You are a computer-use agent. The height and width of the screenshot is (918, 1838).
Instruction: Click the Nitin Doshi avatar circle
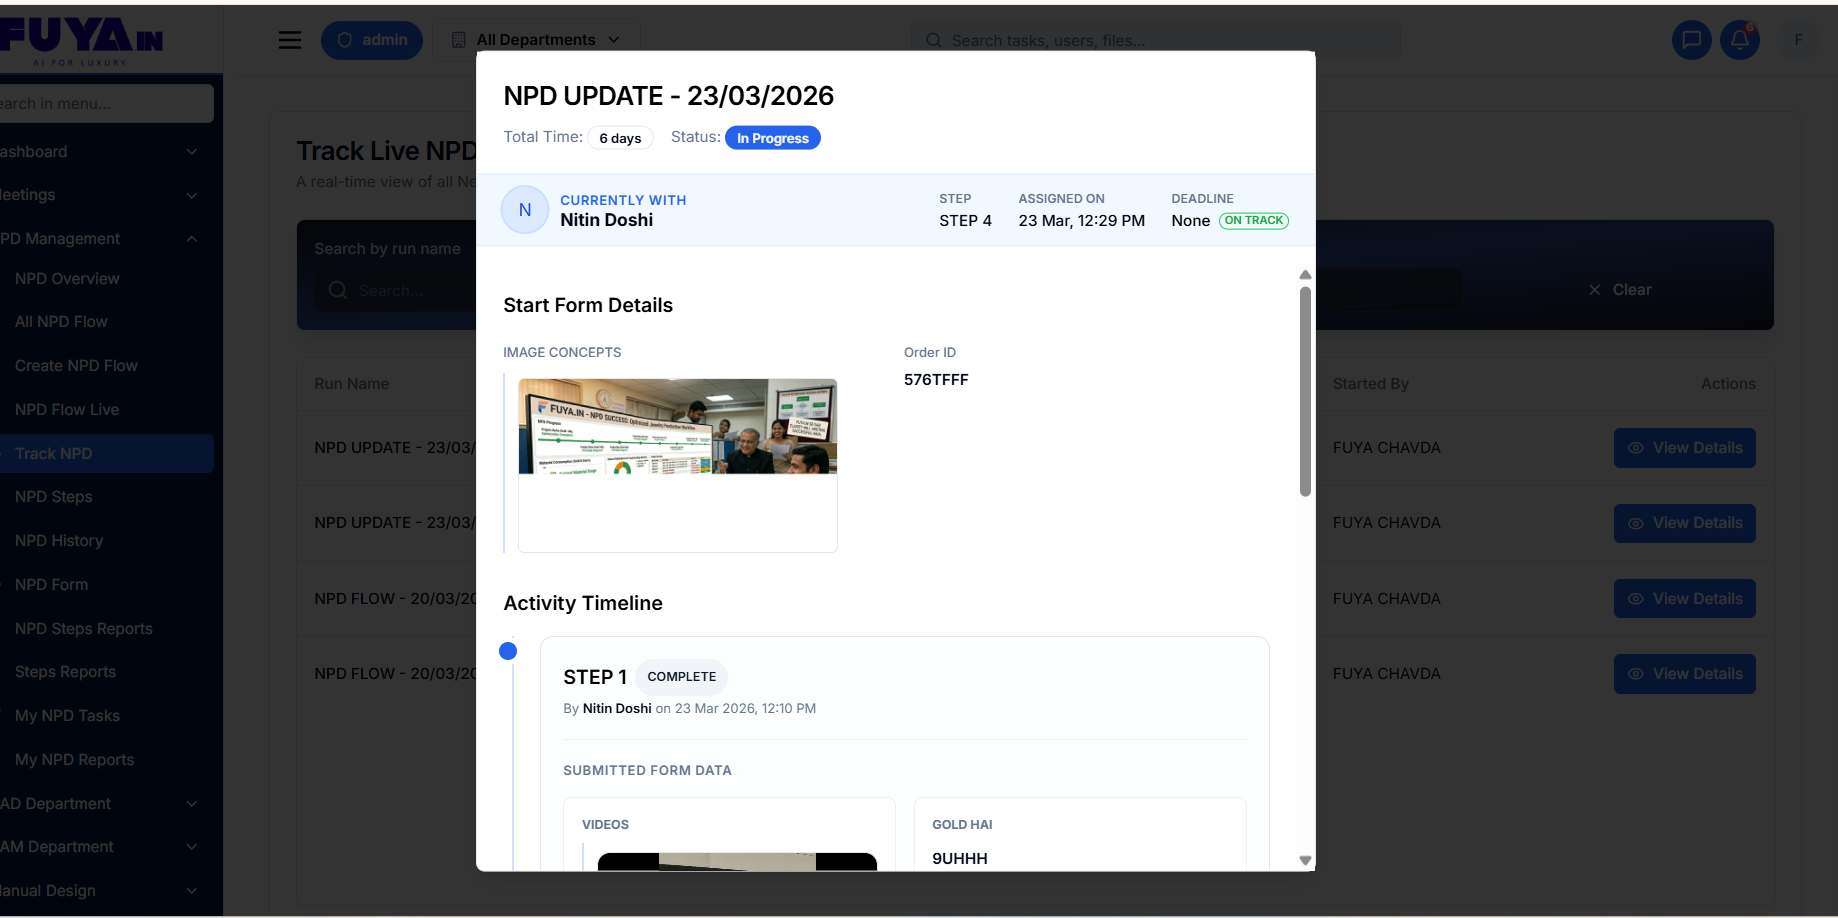(x=524, y=210)
